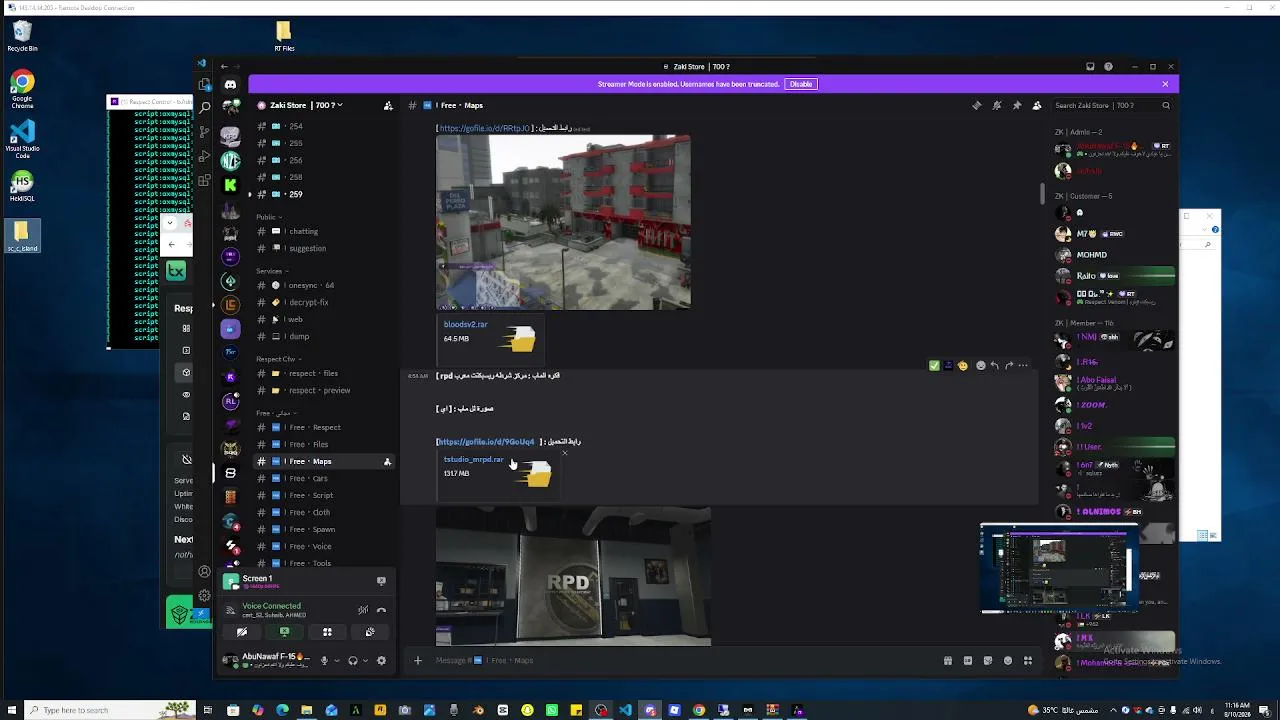Viewport: 1280px width, 720px height.
Task: Open Visual Studio Code desktop shortcut
Action: (x=22, y=139)
